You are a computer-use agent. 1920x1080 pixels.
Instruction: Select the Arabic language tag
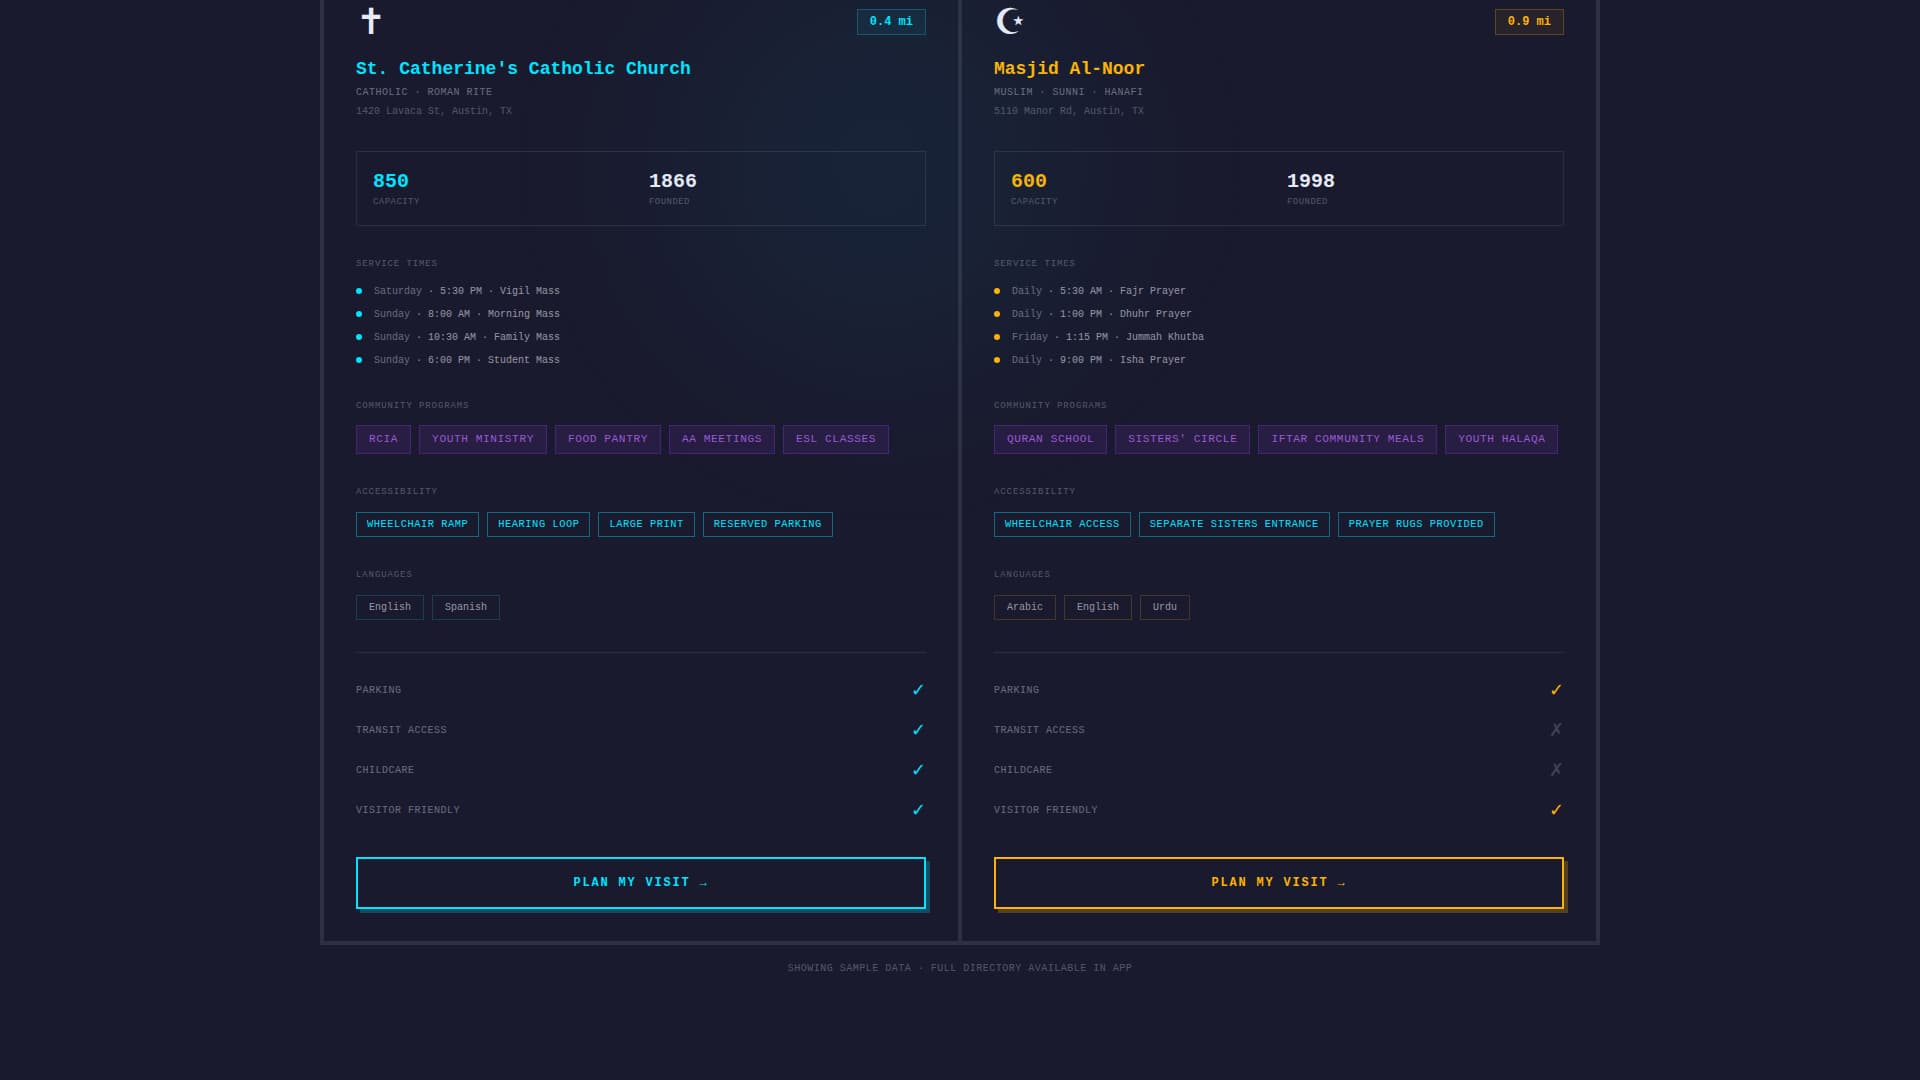click(x=1025, y=607)
